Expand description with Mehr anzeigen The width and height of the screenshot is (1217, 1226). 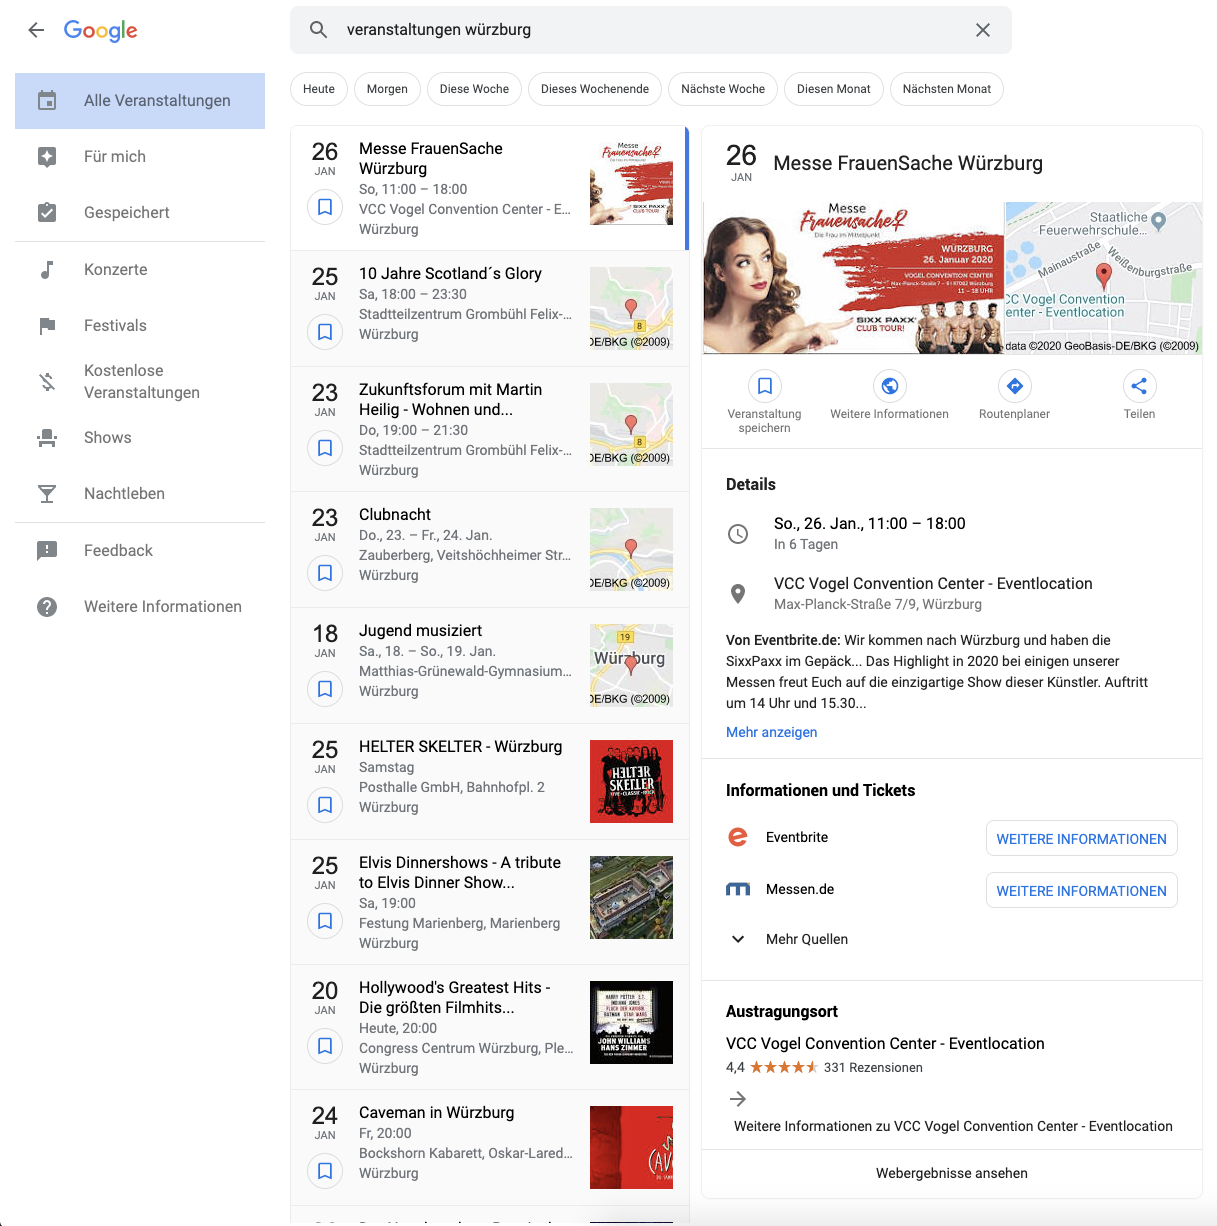tap(771, 733)
